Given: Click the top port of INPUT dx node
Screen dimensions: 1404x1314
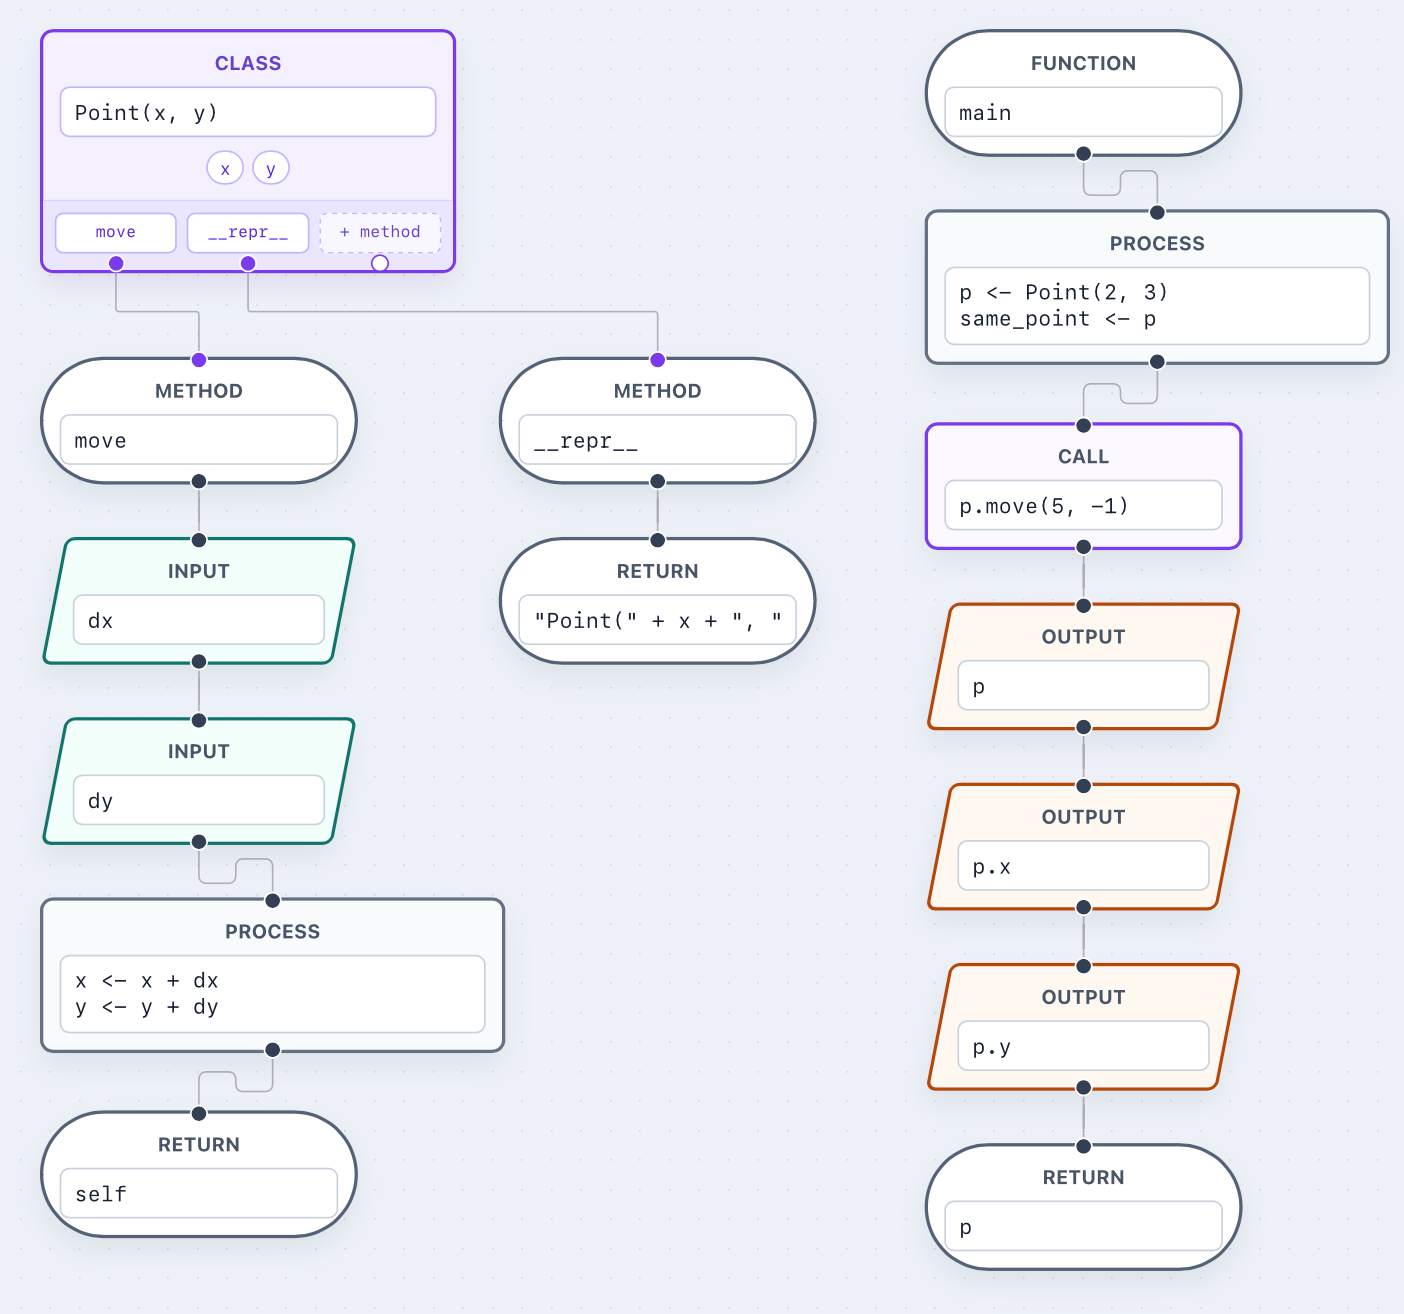Looking at the screenshot, I should 199,540.
